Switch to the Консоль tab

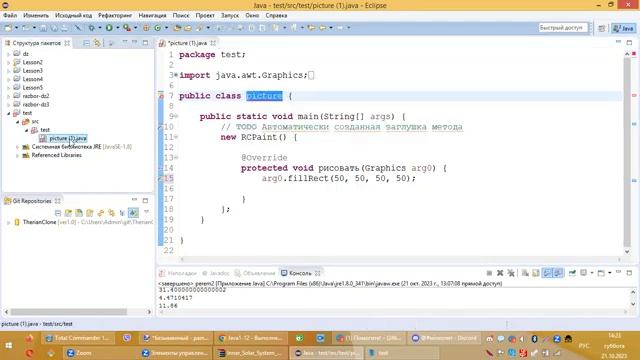point(300,273)
